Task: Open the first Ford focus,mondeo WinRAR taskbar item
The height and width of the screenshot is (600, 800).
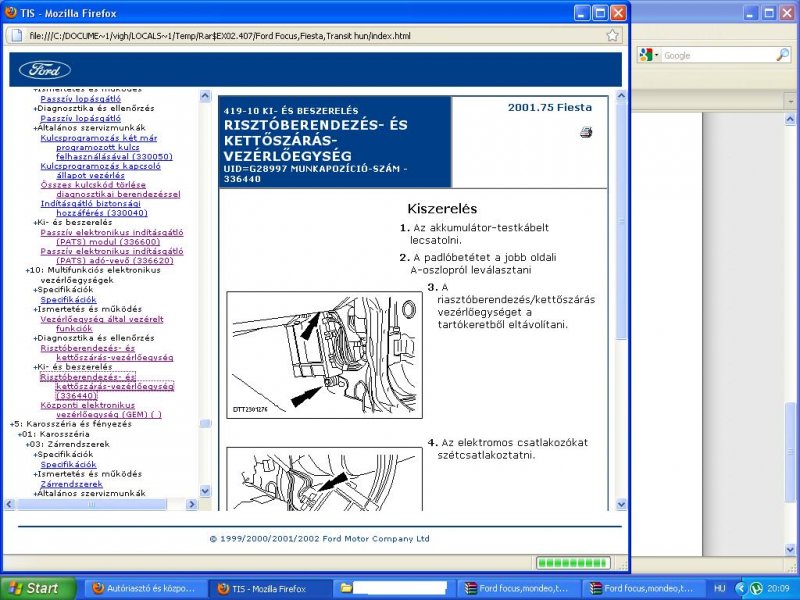Action: click(517, 588)
